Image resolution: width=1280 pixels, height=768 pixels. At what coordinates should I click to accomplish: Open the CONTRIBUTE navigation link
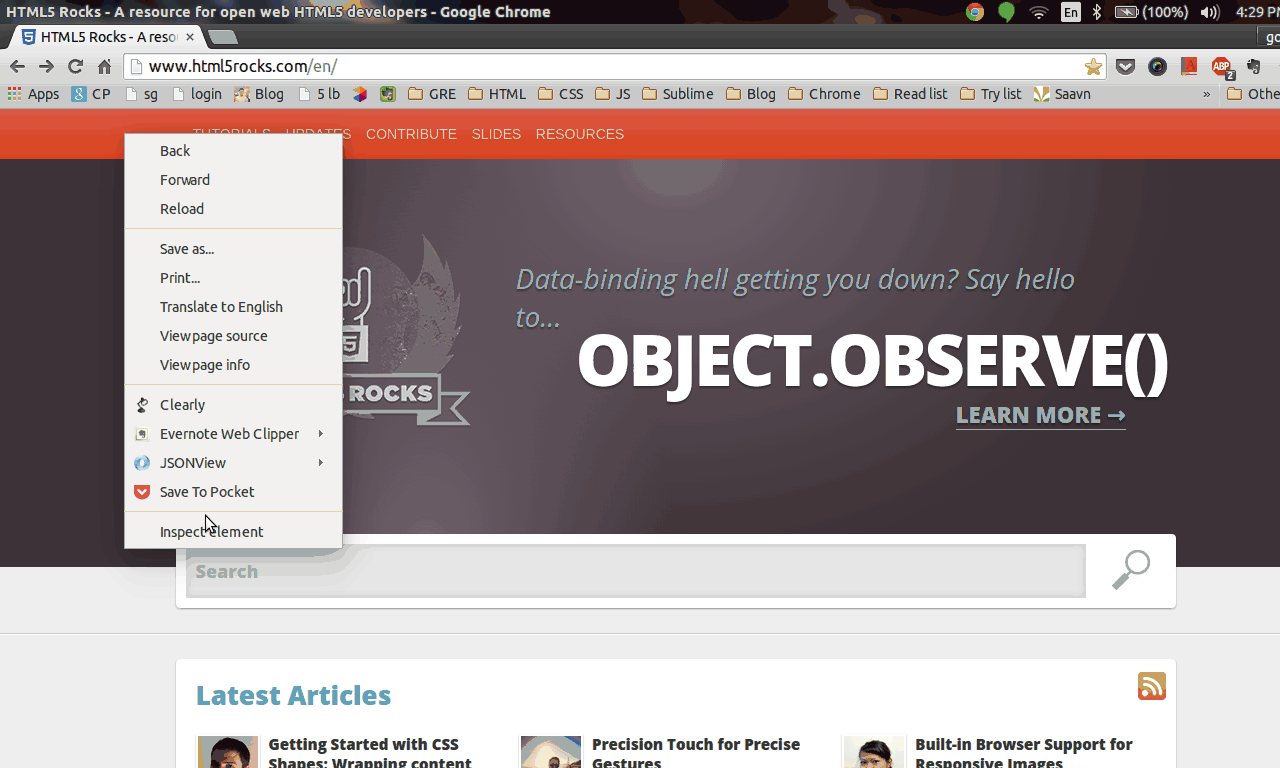411,134
